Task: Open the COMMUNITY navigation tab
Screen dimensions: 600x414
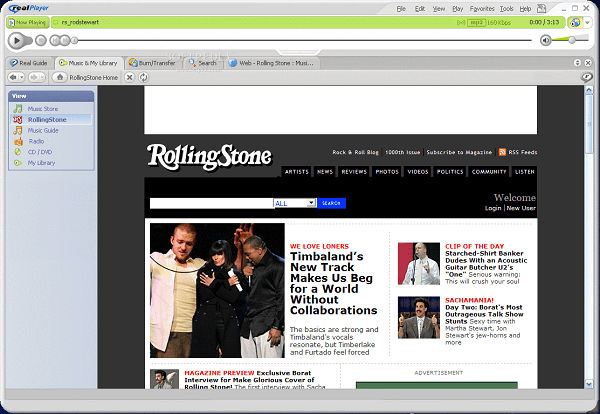Action: coord(489,172)
